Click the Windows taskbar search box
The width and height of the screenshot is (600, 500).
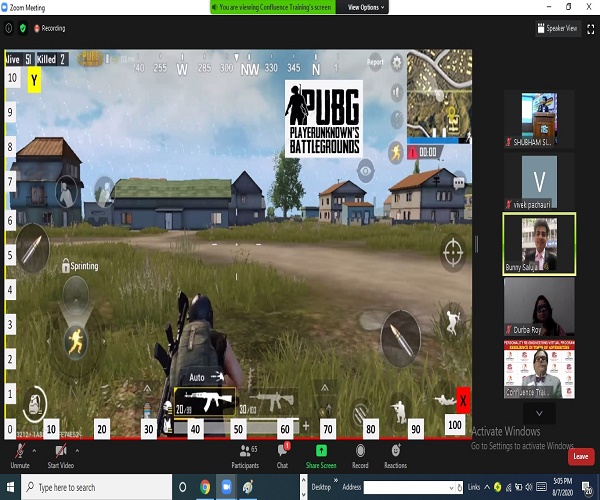click(x=96, y=487)
